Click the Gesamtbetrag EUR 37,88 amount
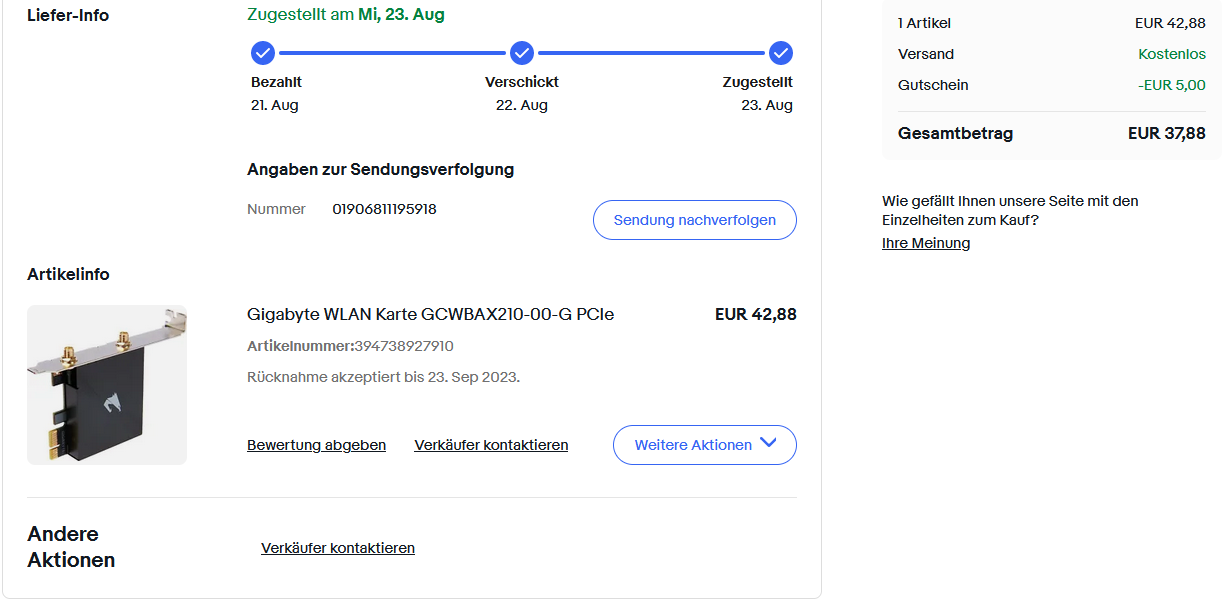1229x609 pixels. 1166,133
